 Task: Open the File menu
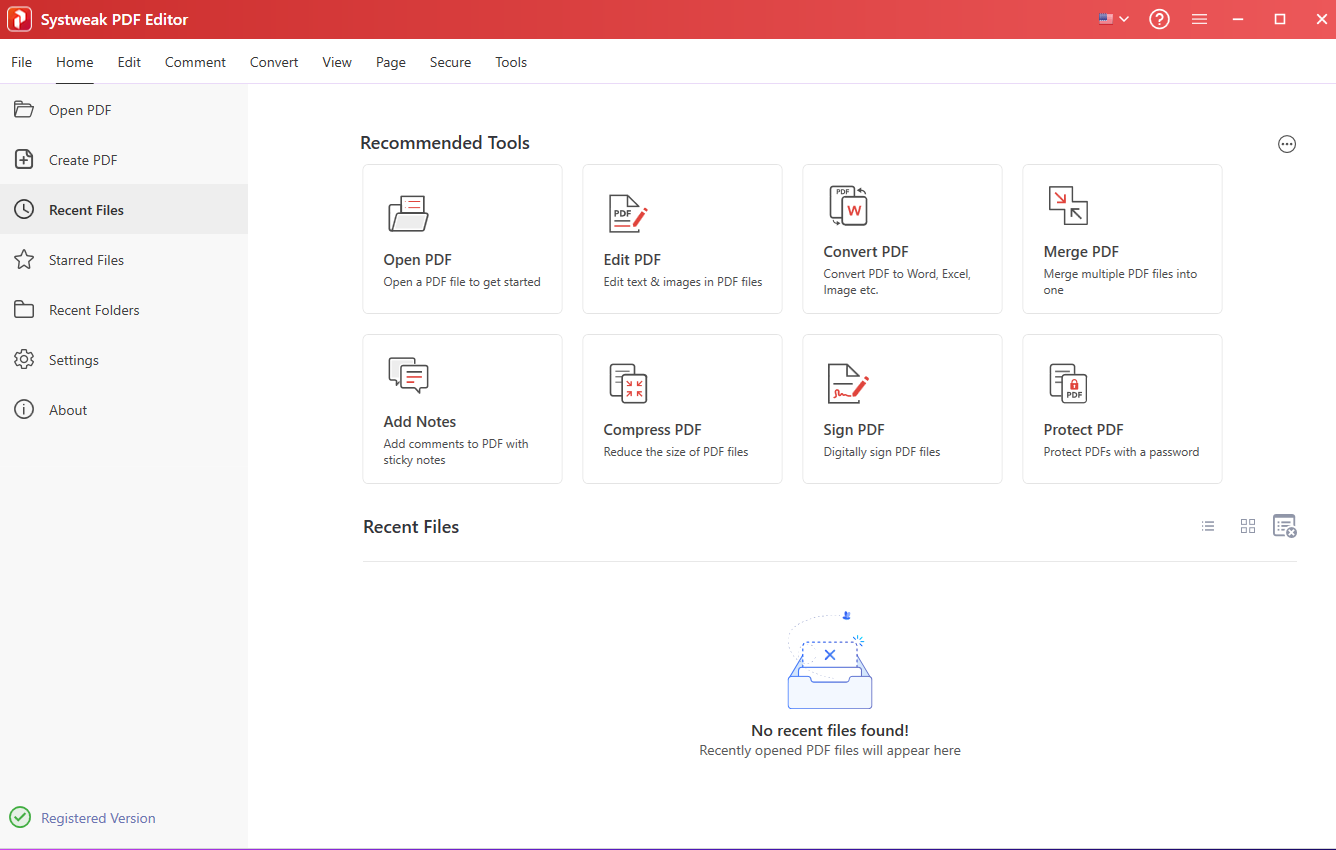[21, 62]
